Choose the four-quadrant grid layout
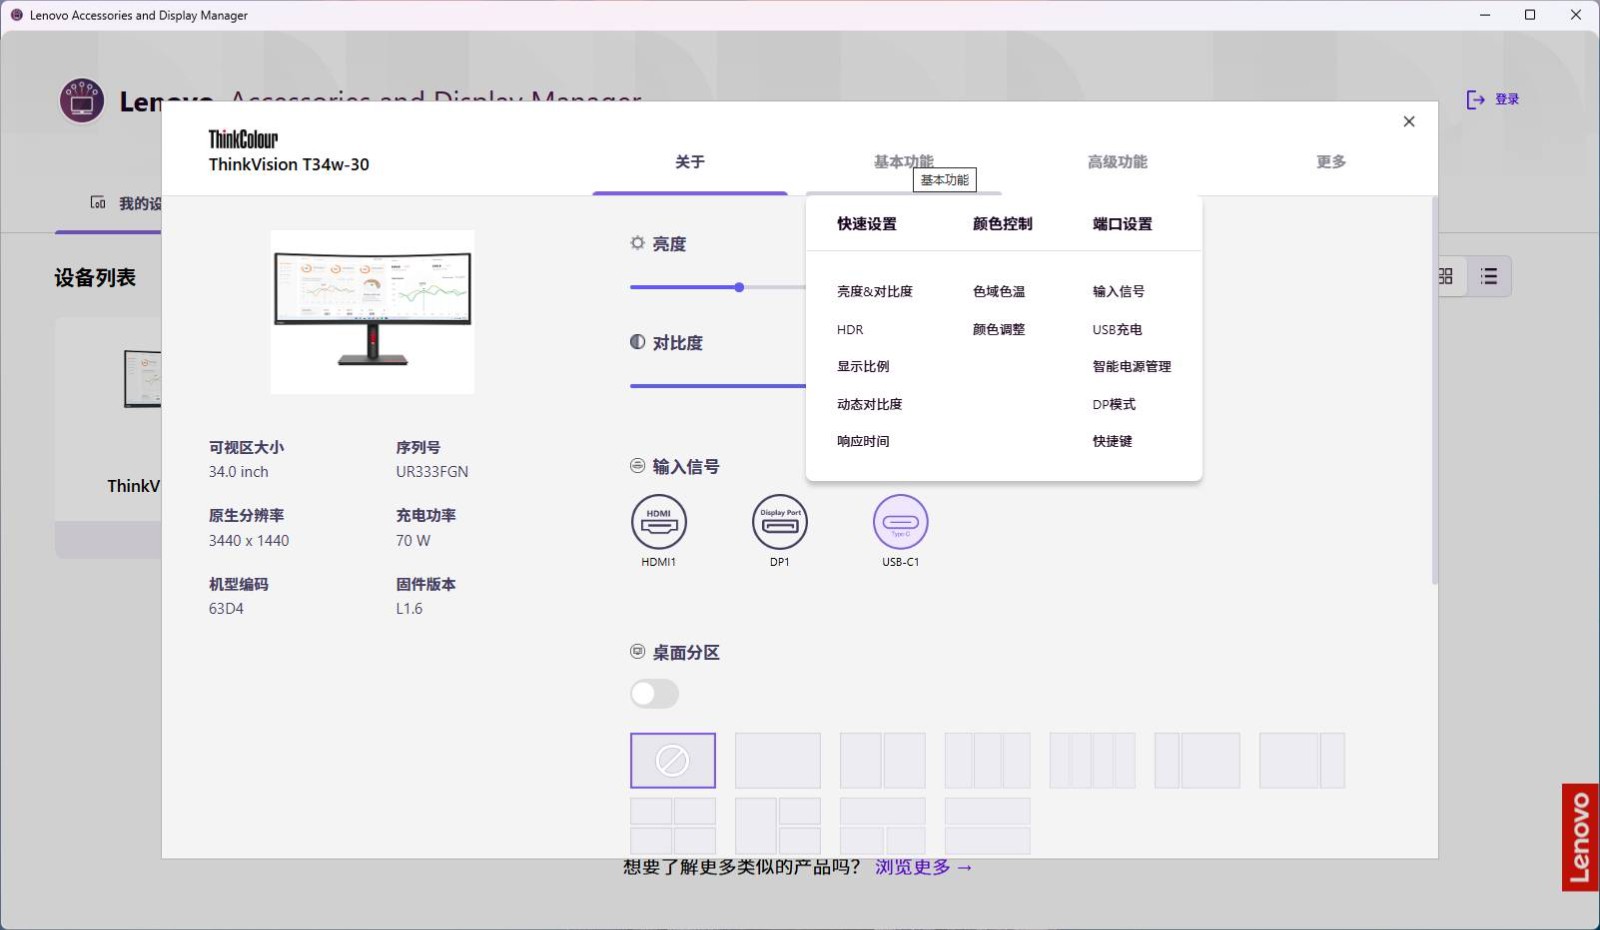This screenshot has width=1600, height=930. pos(673,826)
